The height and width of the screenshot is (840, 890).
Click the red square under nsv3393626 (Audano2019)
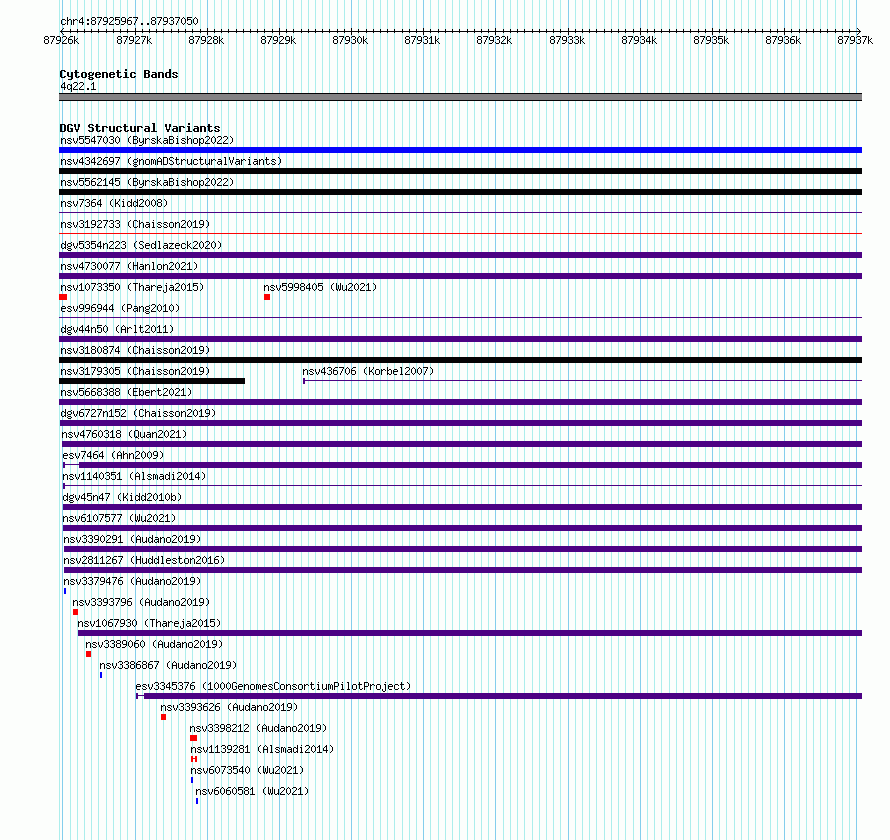[x=163, y=717]
